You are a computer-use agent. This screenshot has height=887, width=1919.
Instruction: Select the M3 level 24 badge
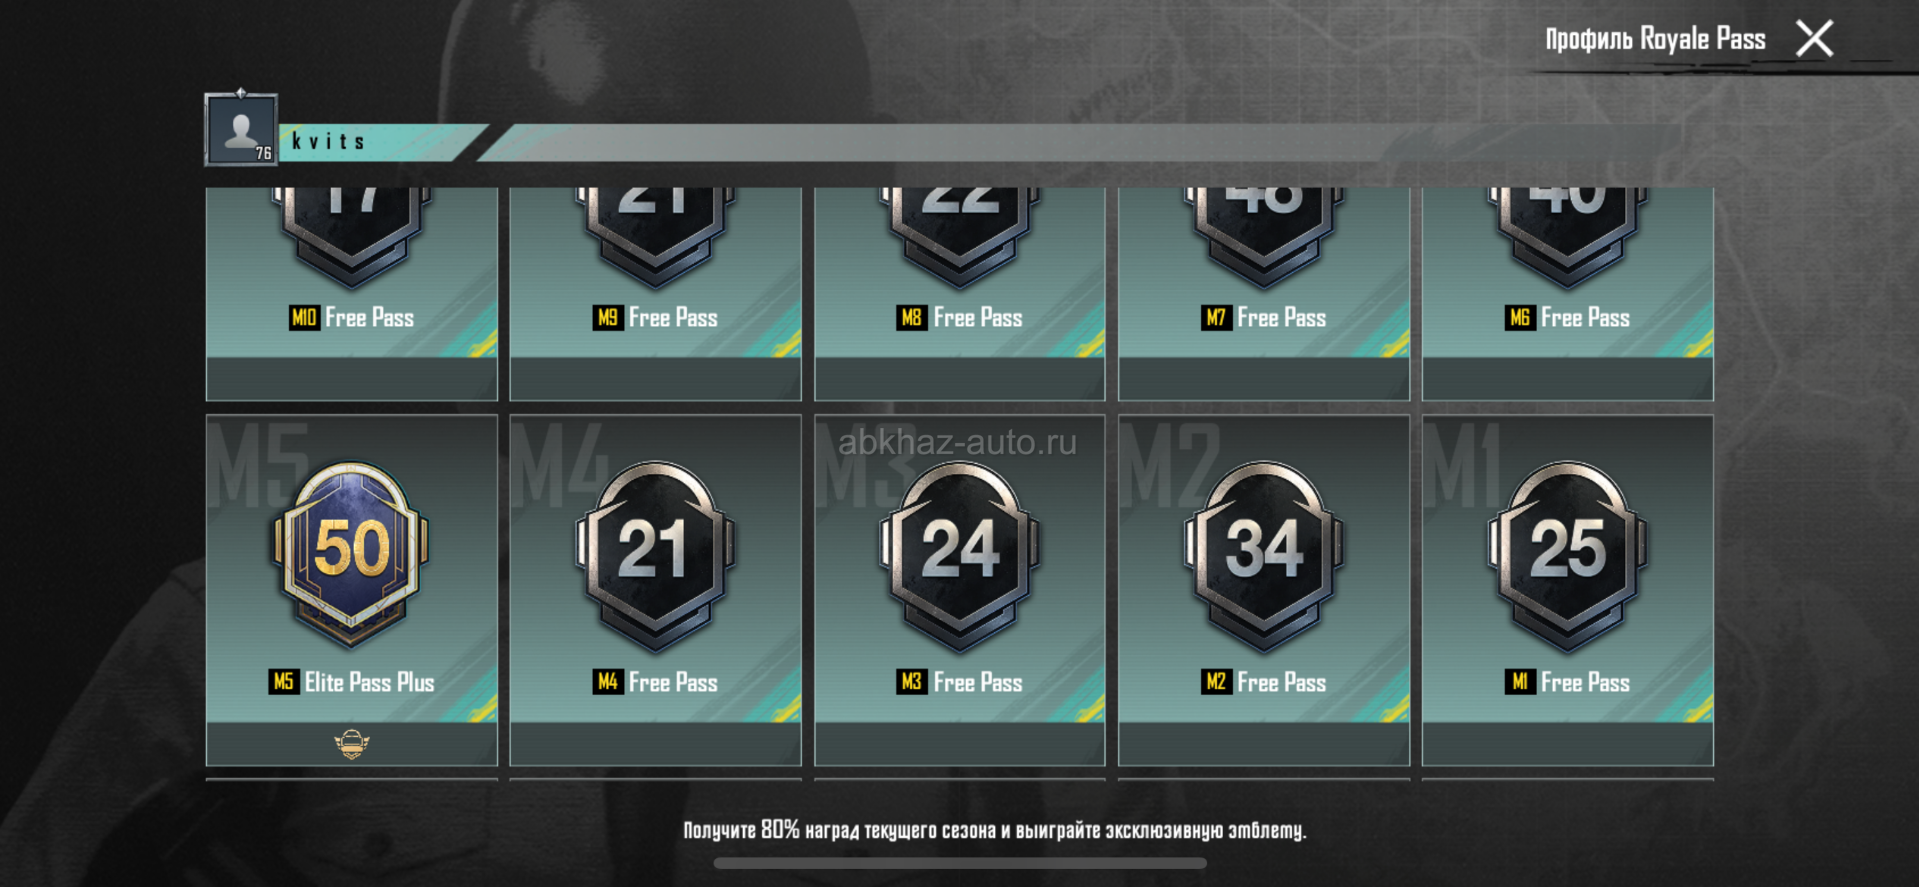tap(960, 555)
